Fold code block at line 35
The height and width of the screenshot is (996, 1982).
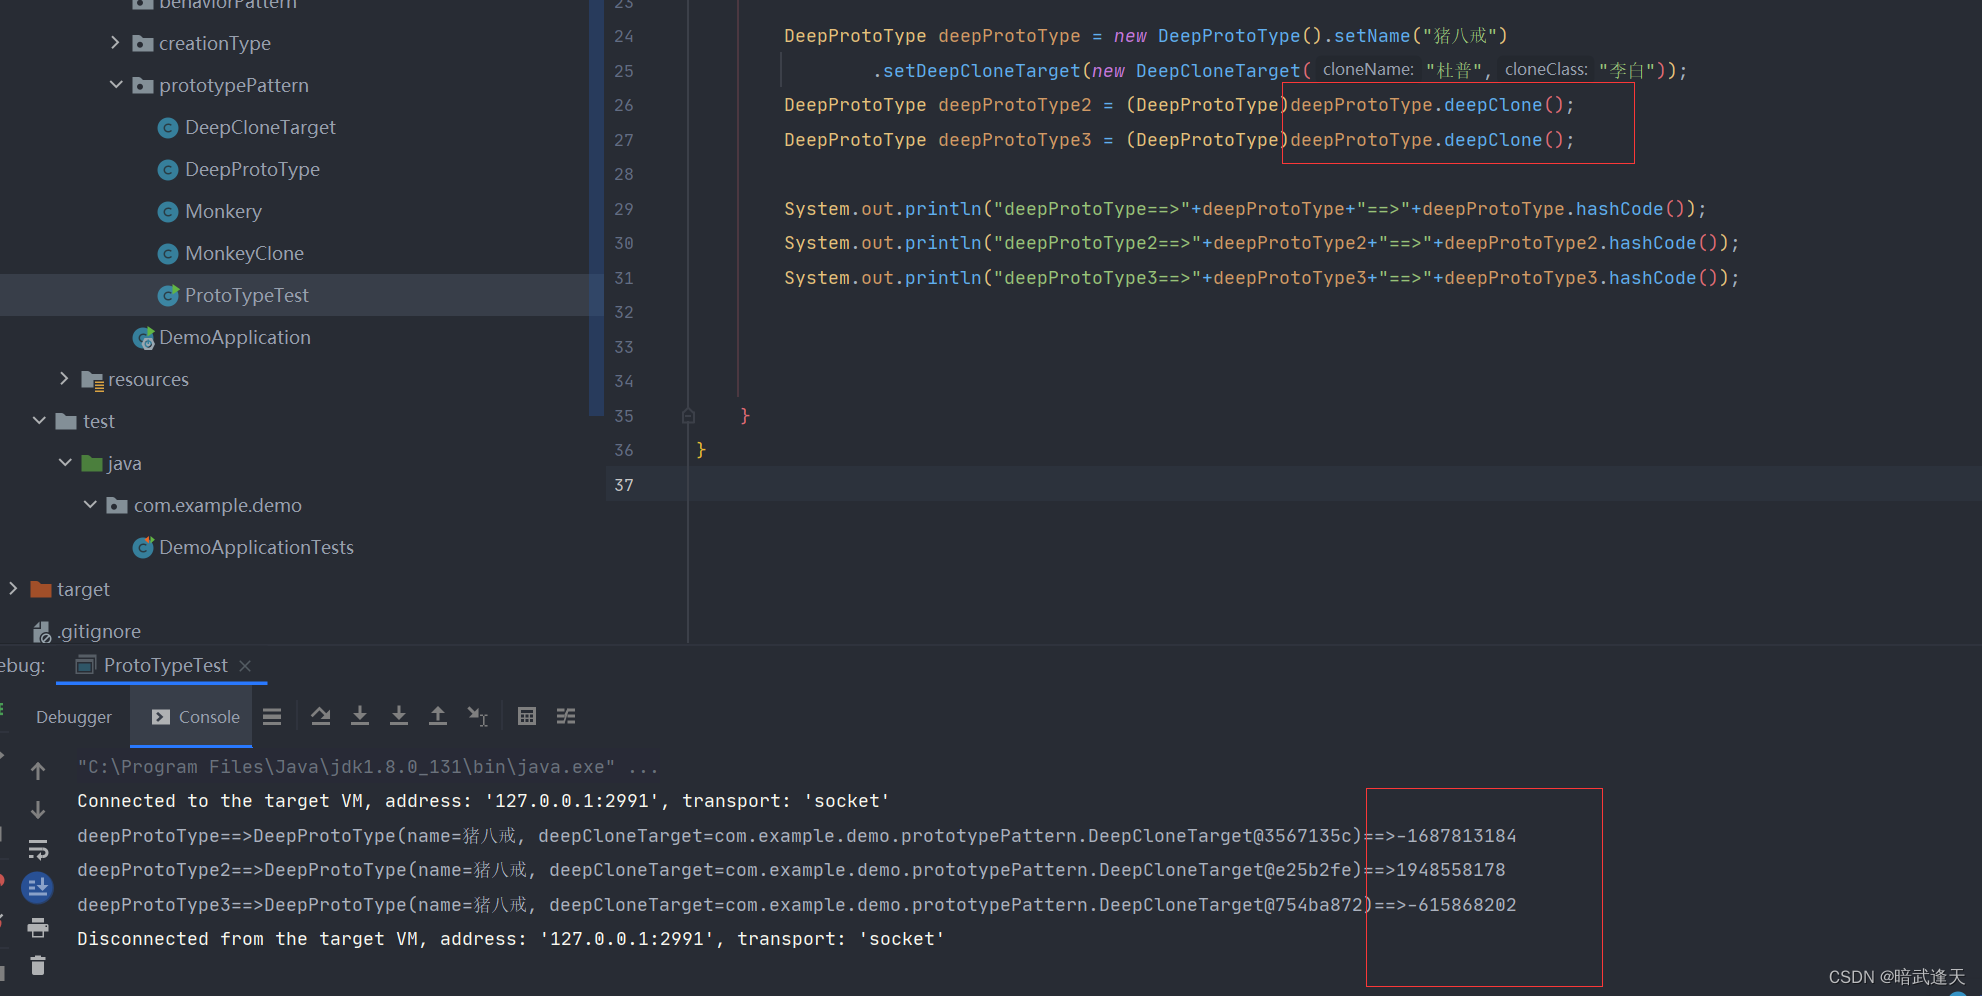click(x=688, y=416)
